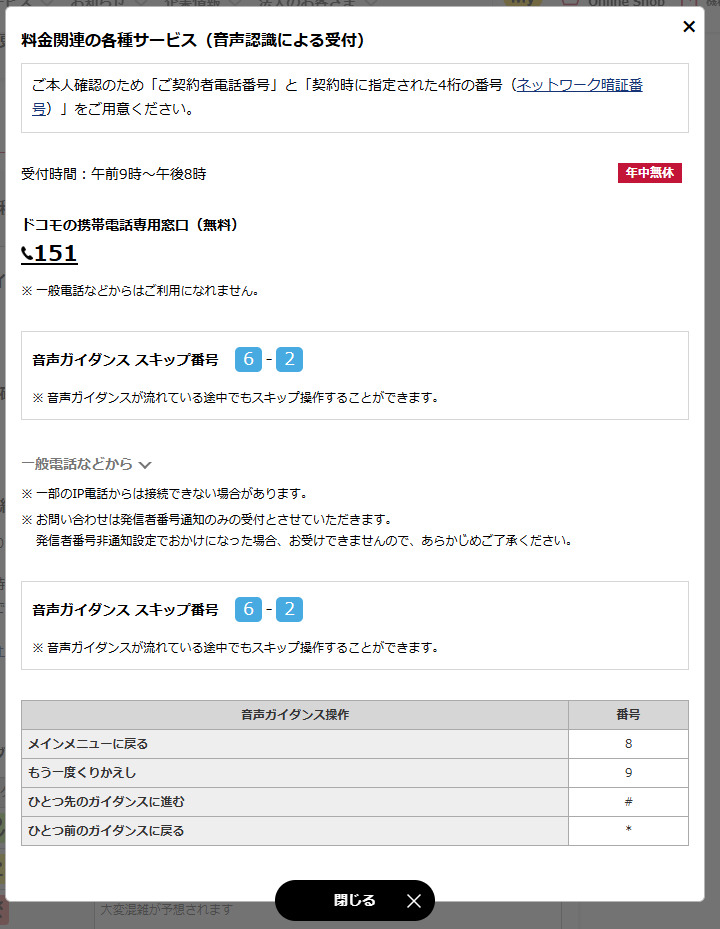Image resolution: width=720 pixels, height=929 pixels.
Task: Select the メインメニューに戻る table row
Action: (295, 744)
